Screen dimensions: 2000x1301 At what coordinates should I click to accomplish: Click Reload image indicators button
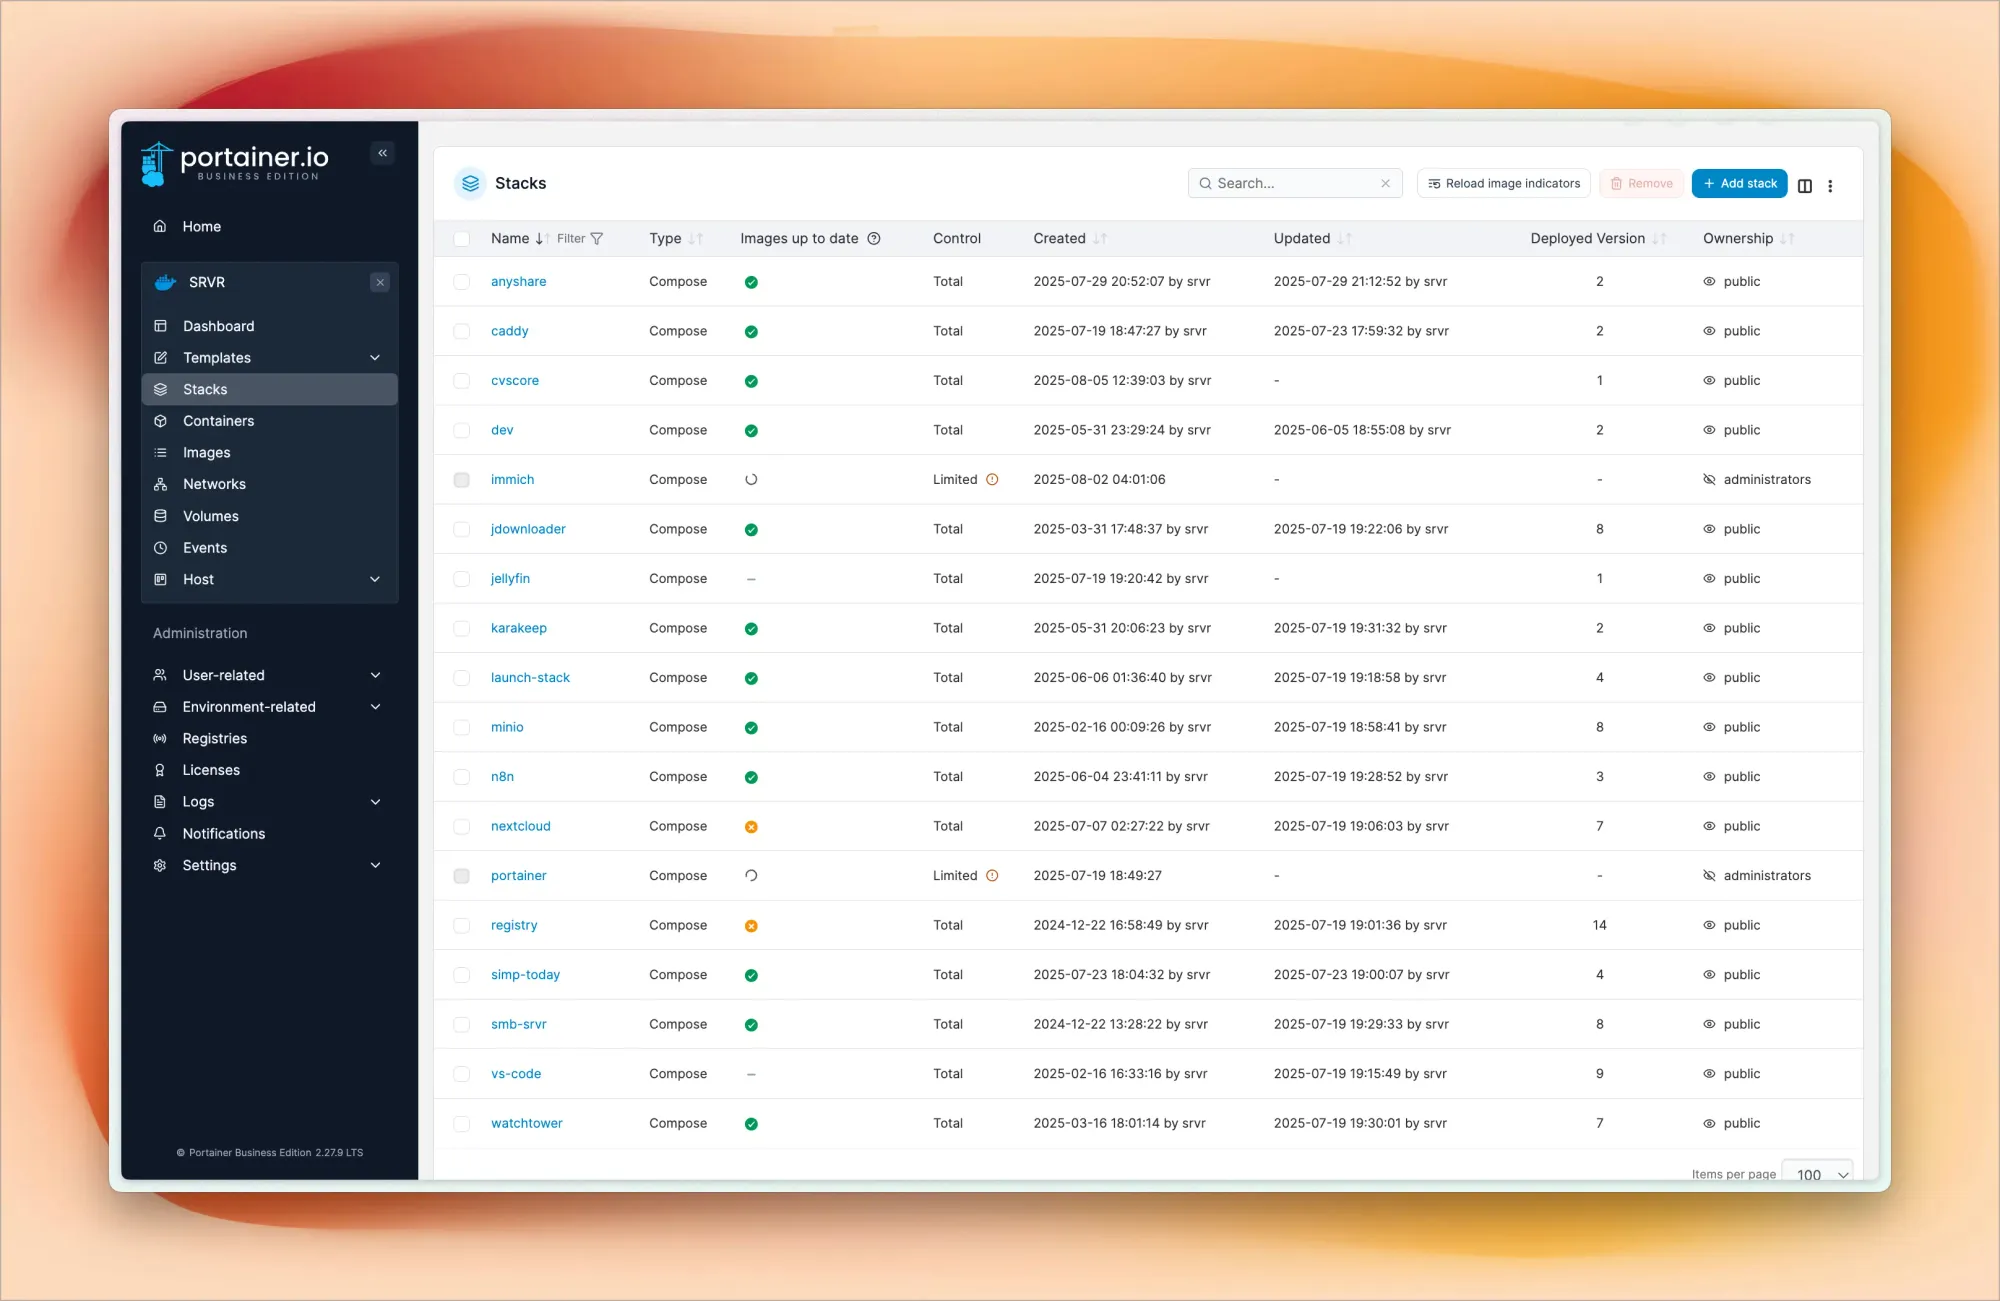pos(1503,184)
